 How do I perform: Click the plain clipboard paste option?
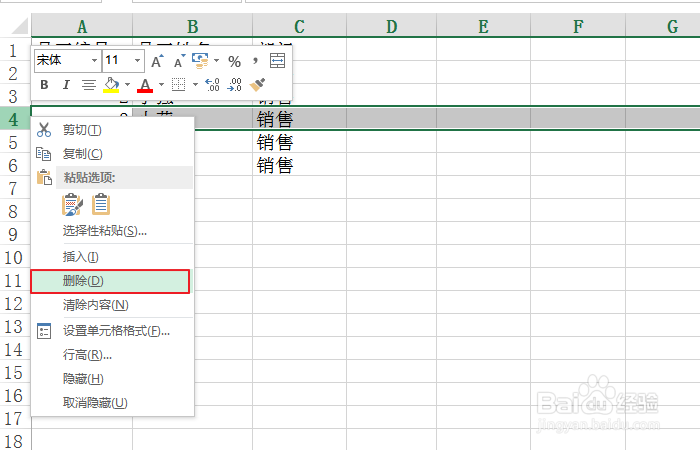pyautogui.click(x=101, y=204)
